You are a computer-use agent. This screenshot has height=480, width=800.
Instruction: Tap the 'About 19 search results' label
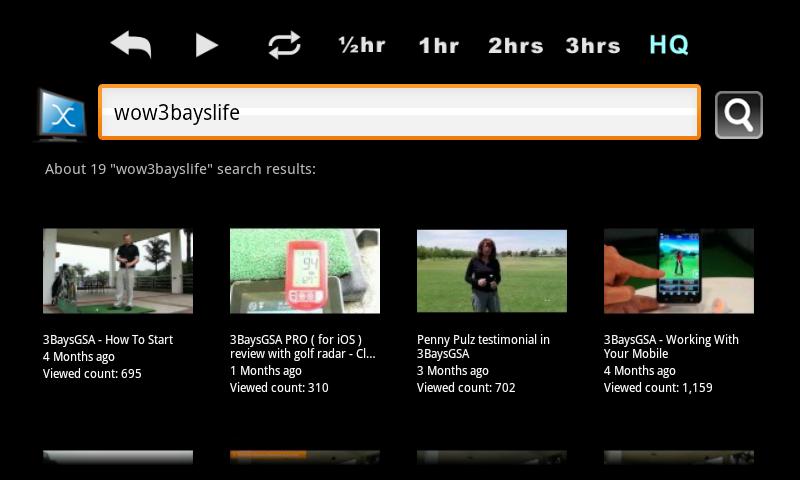point(180,169)
